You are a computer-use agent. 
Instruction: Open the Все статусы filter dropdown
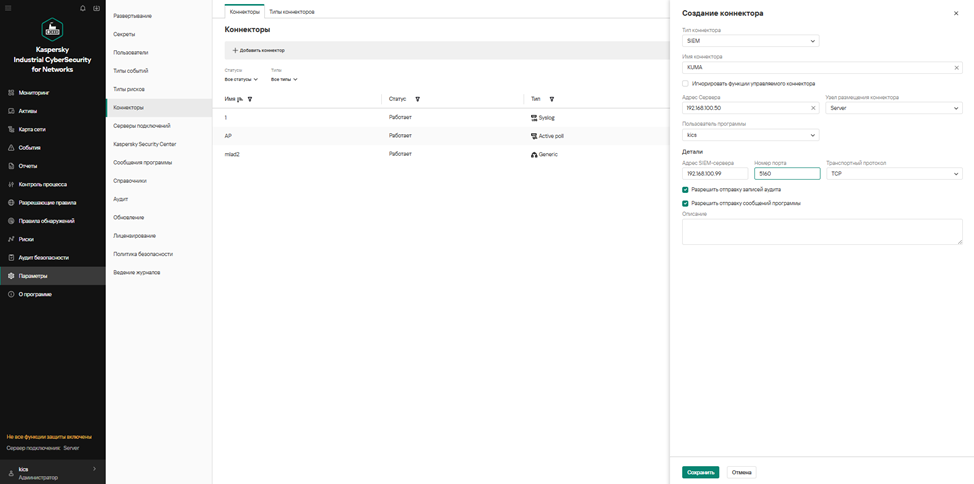pyautogui.click(x=241, y=79)
